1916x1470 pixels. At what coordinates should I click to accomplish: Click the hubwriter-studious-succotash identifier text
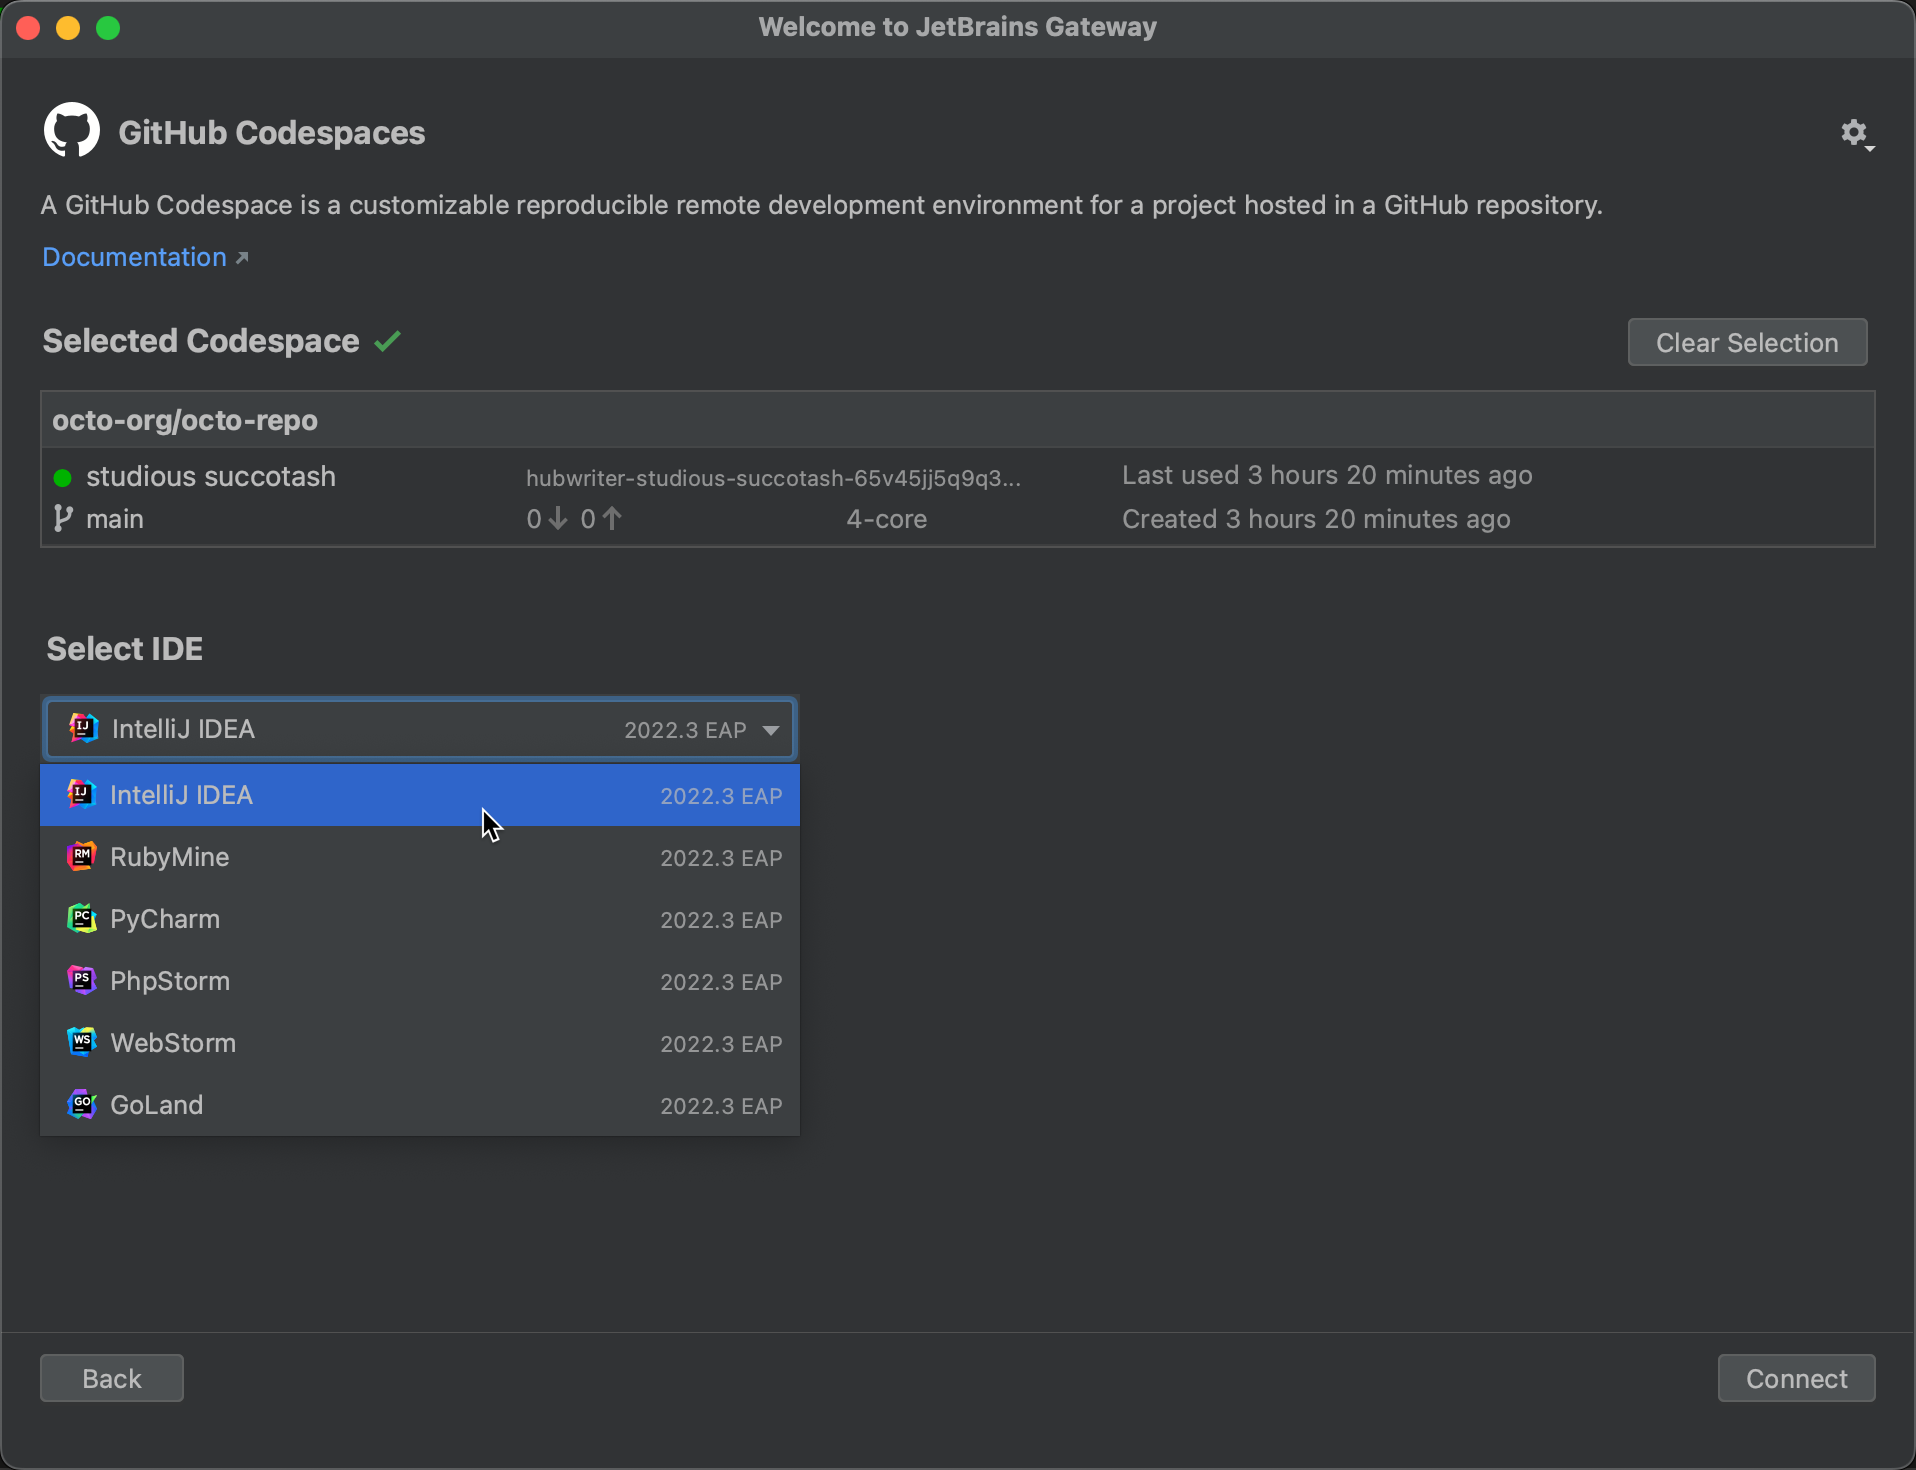point(773,478)
